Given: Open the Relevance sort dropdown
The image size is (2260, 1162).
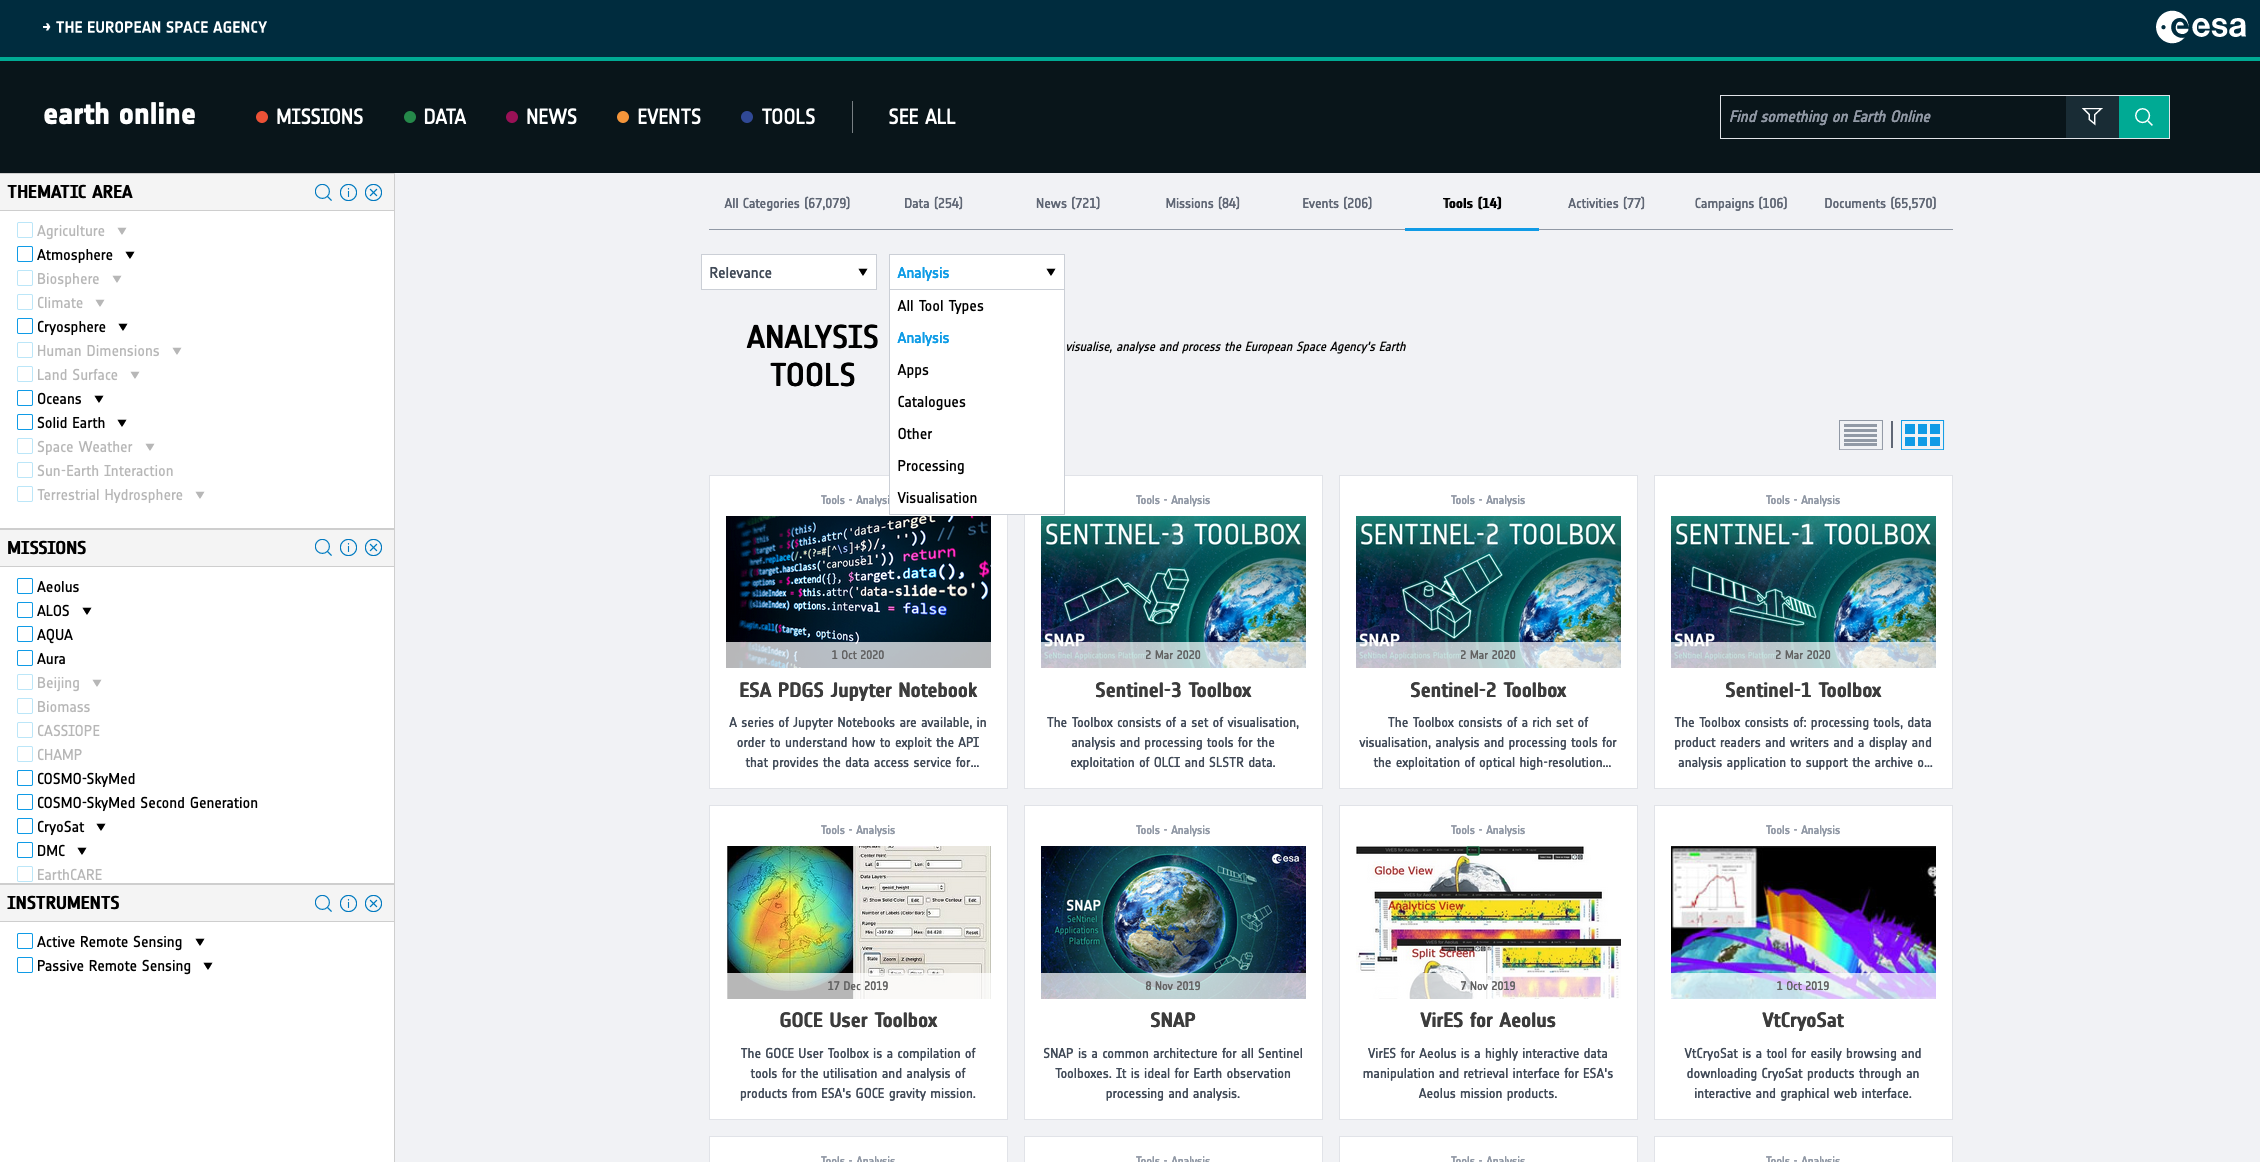Looking at the screenshot, I should (788, 273).
